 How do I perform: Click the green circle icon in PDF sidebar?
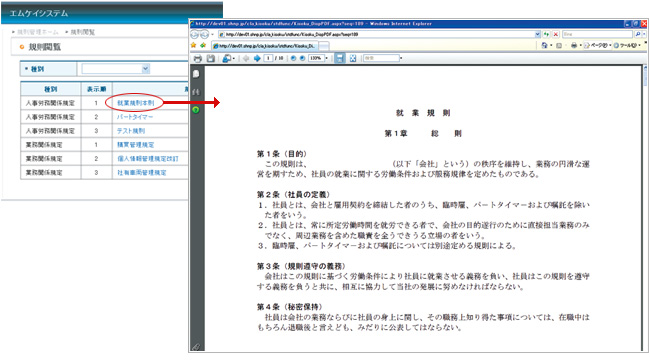[x=196, y=110]
